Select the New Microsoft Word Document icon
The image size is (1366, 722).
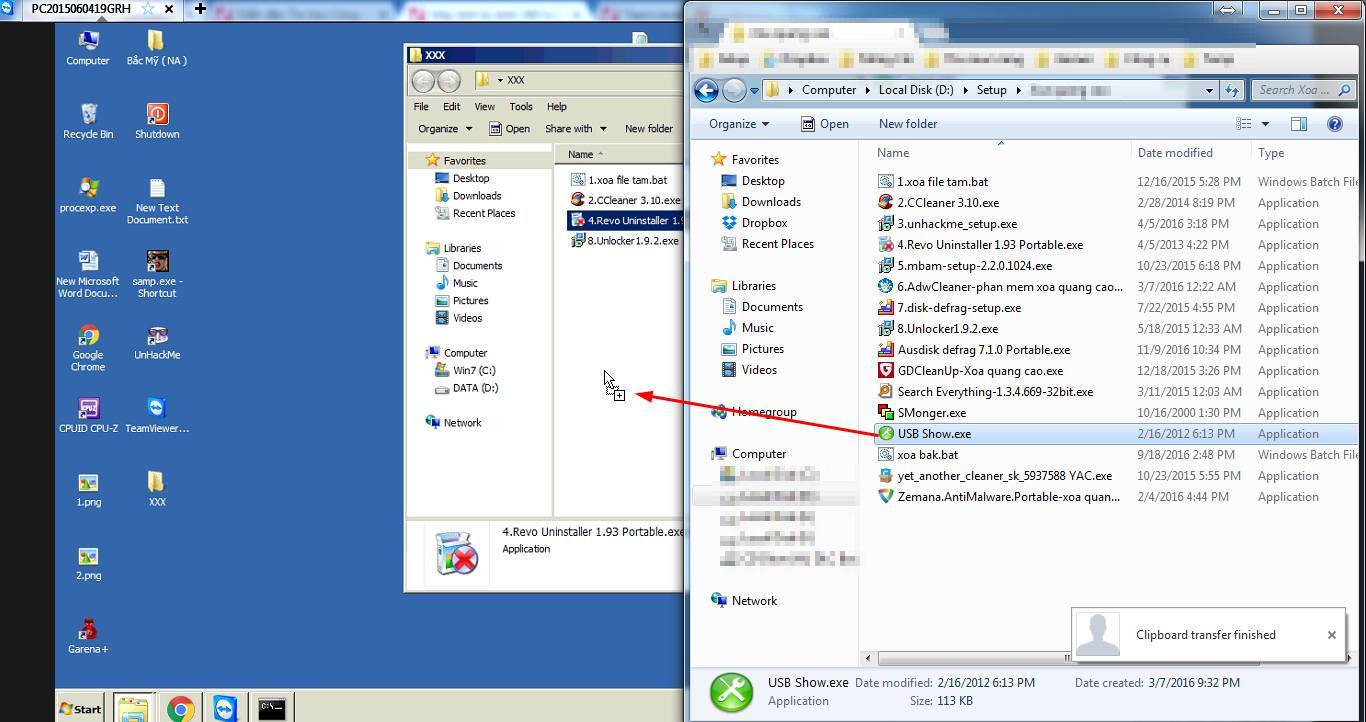[88, 273]
